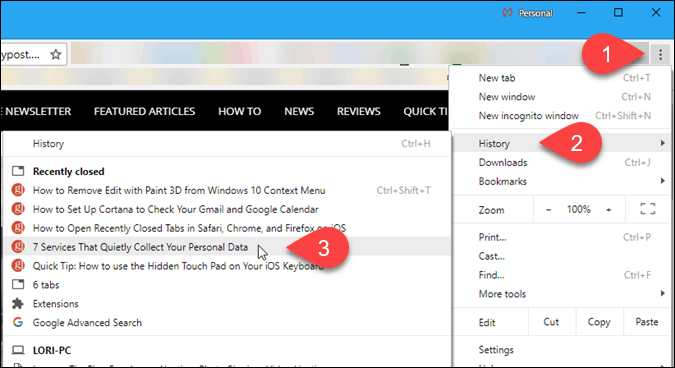Expand the Bookmarks submenu arrow
This screenshot has height=368, width=675.
[663, 181]
